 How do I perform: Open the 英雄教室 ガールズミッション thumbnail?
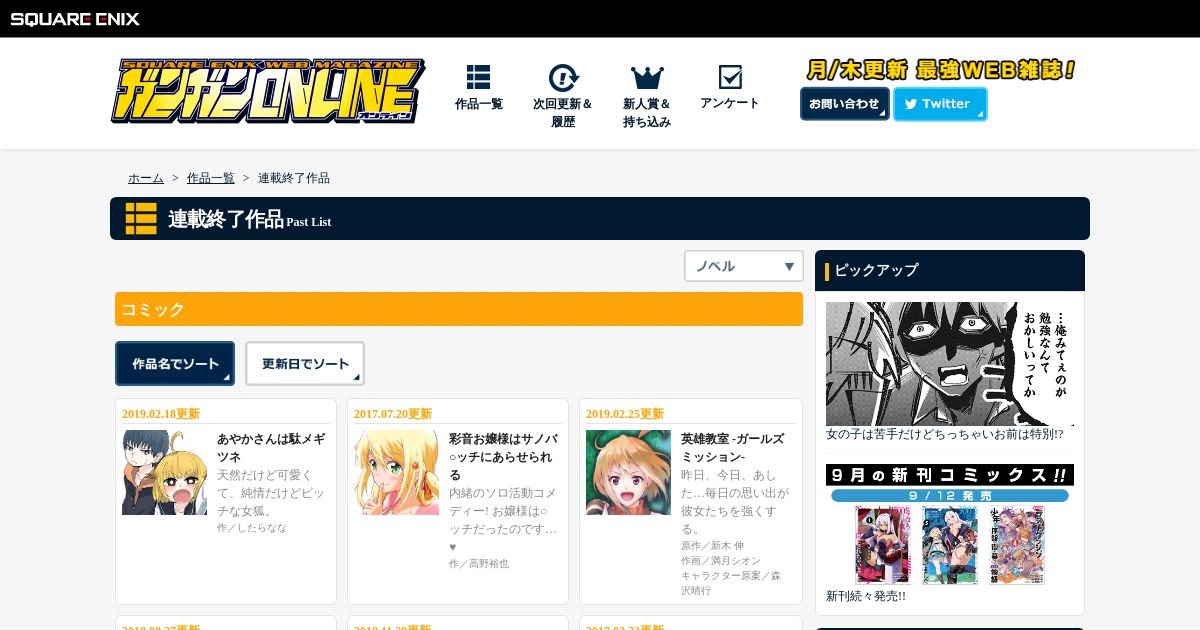tap(628, 473)
